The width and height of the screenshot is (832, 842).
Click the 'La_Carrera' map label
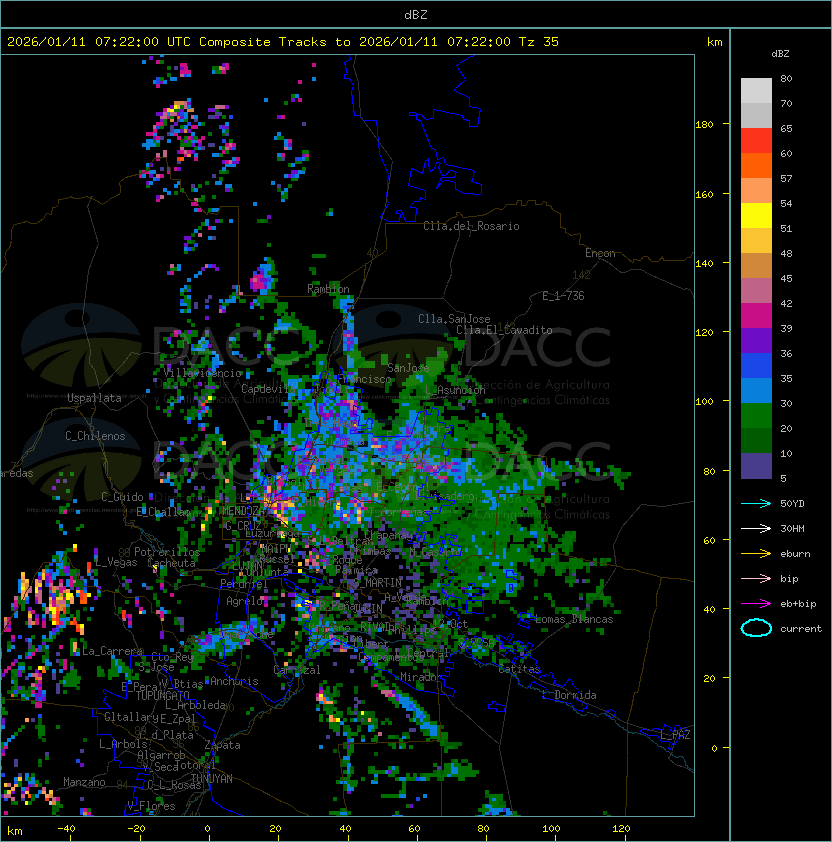pyautogui.click(x=112, y=651)
